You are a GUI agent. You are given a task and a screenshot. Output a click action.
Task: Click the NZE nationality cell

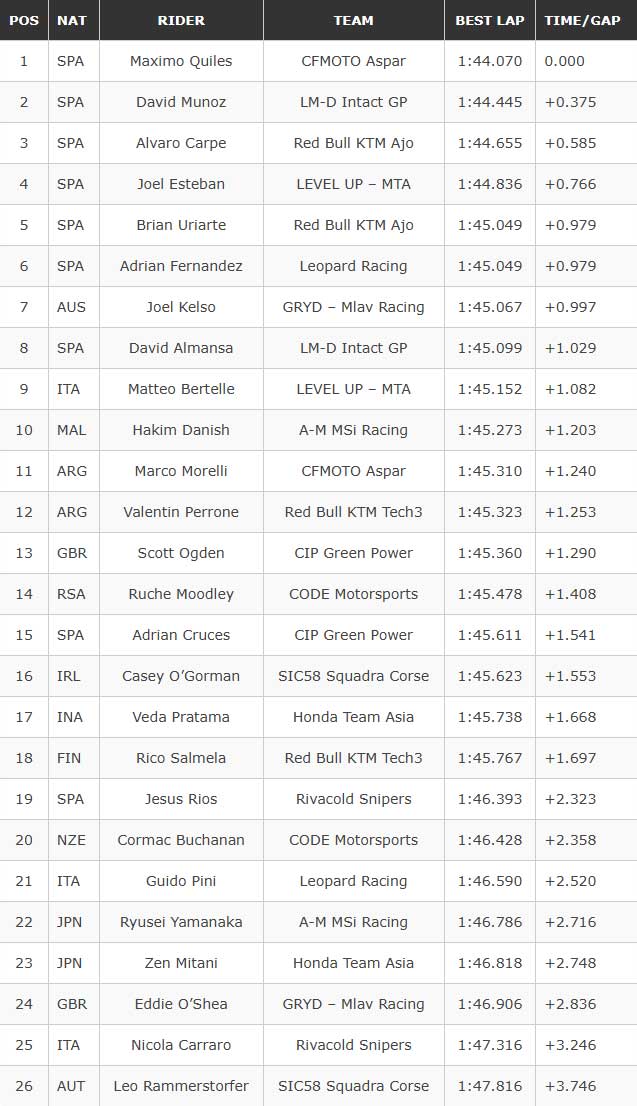[x=71, y=840]
